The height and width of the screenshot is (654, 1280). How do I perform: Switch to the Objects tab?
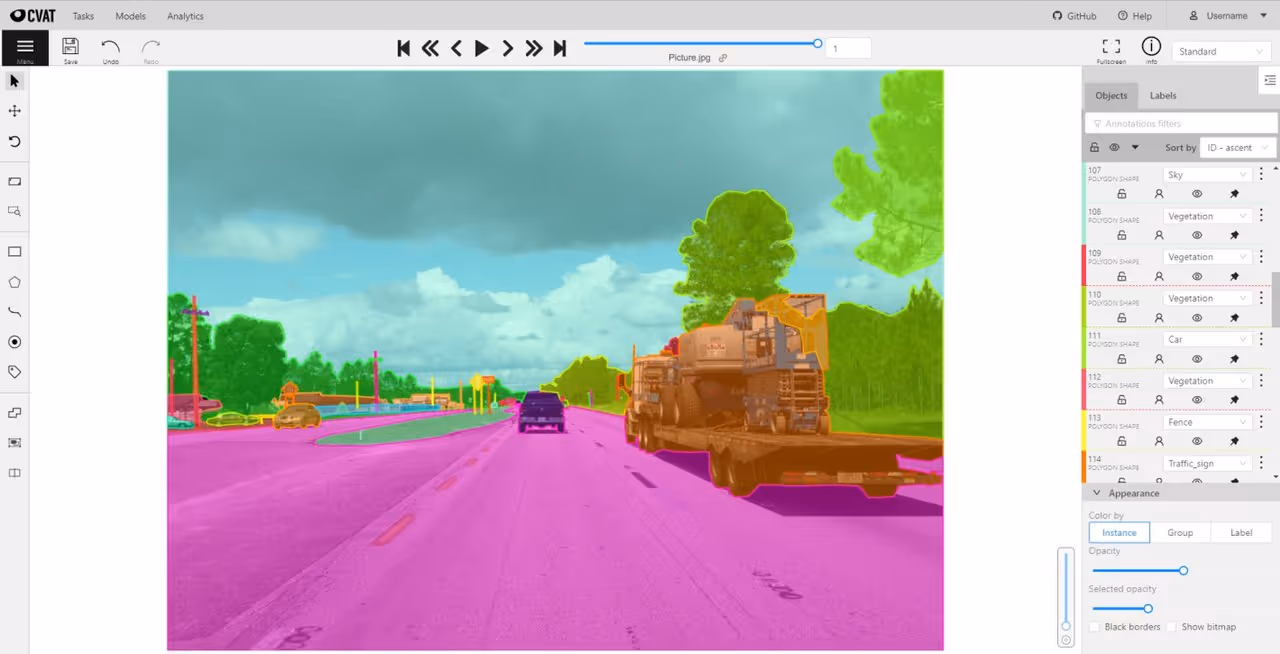[x=1111, y=96]
